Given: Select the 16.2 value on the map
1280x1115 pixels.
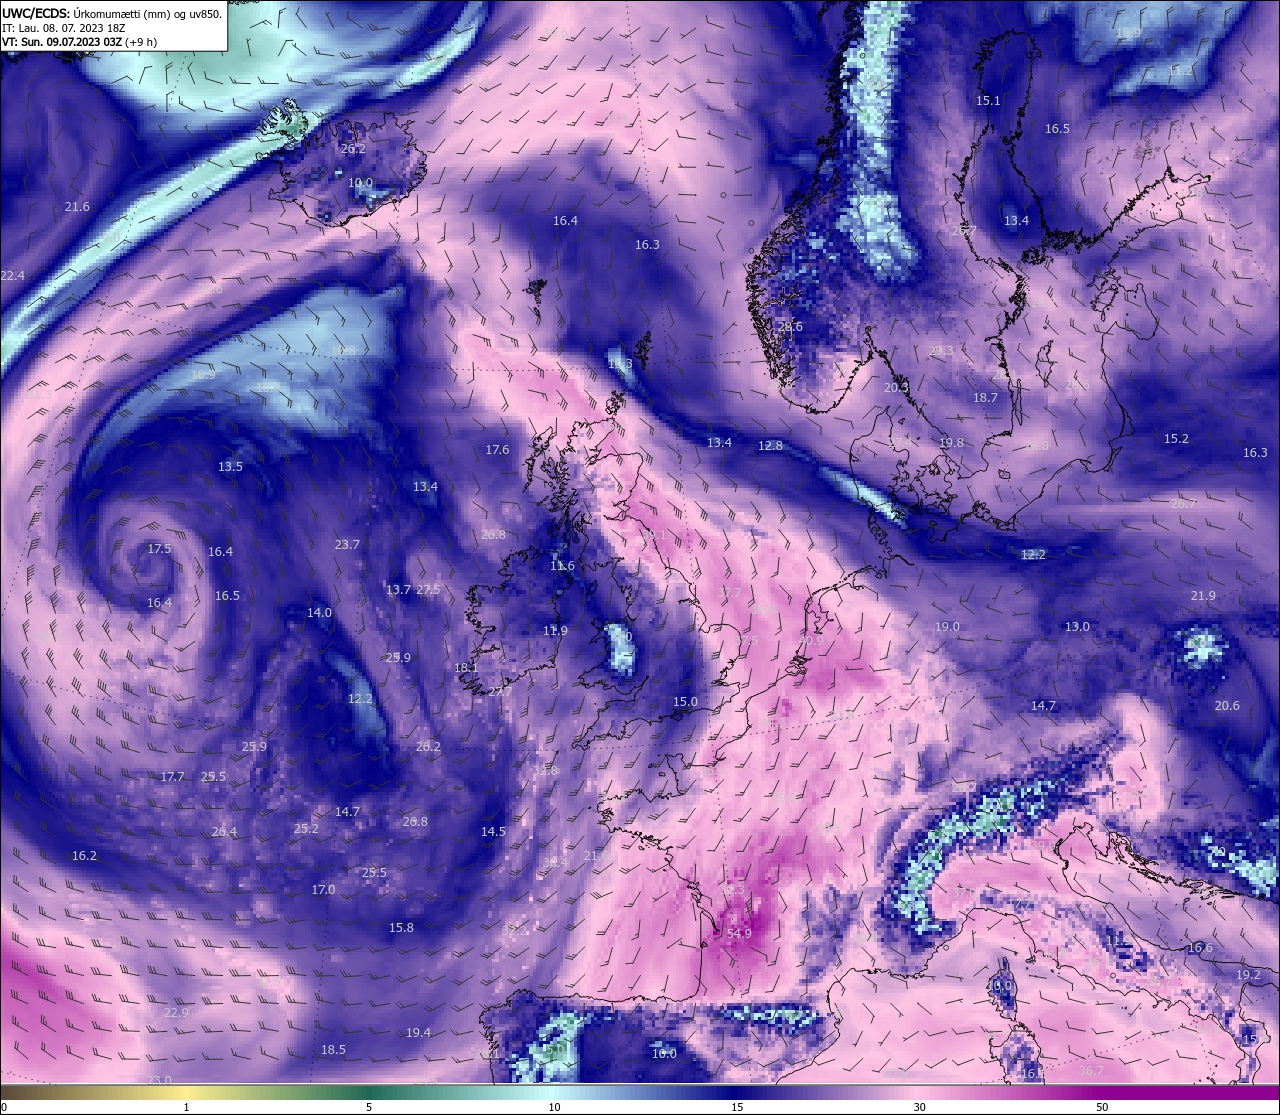Looking at the screenshot, I should [84, 856].
